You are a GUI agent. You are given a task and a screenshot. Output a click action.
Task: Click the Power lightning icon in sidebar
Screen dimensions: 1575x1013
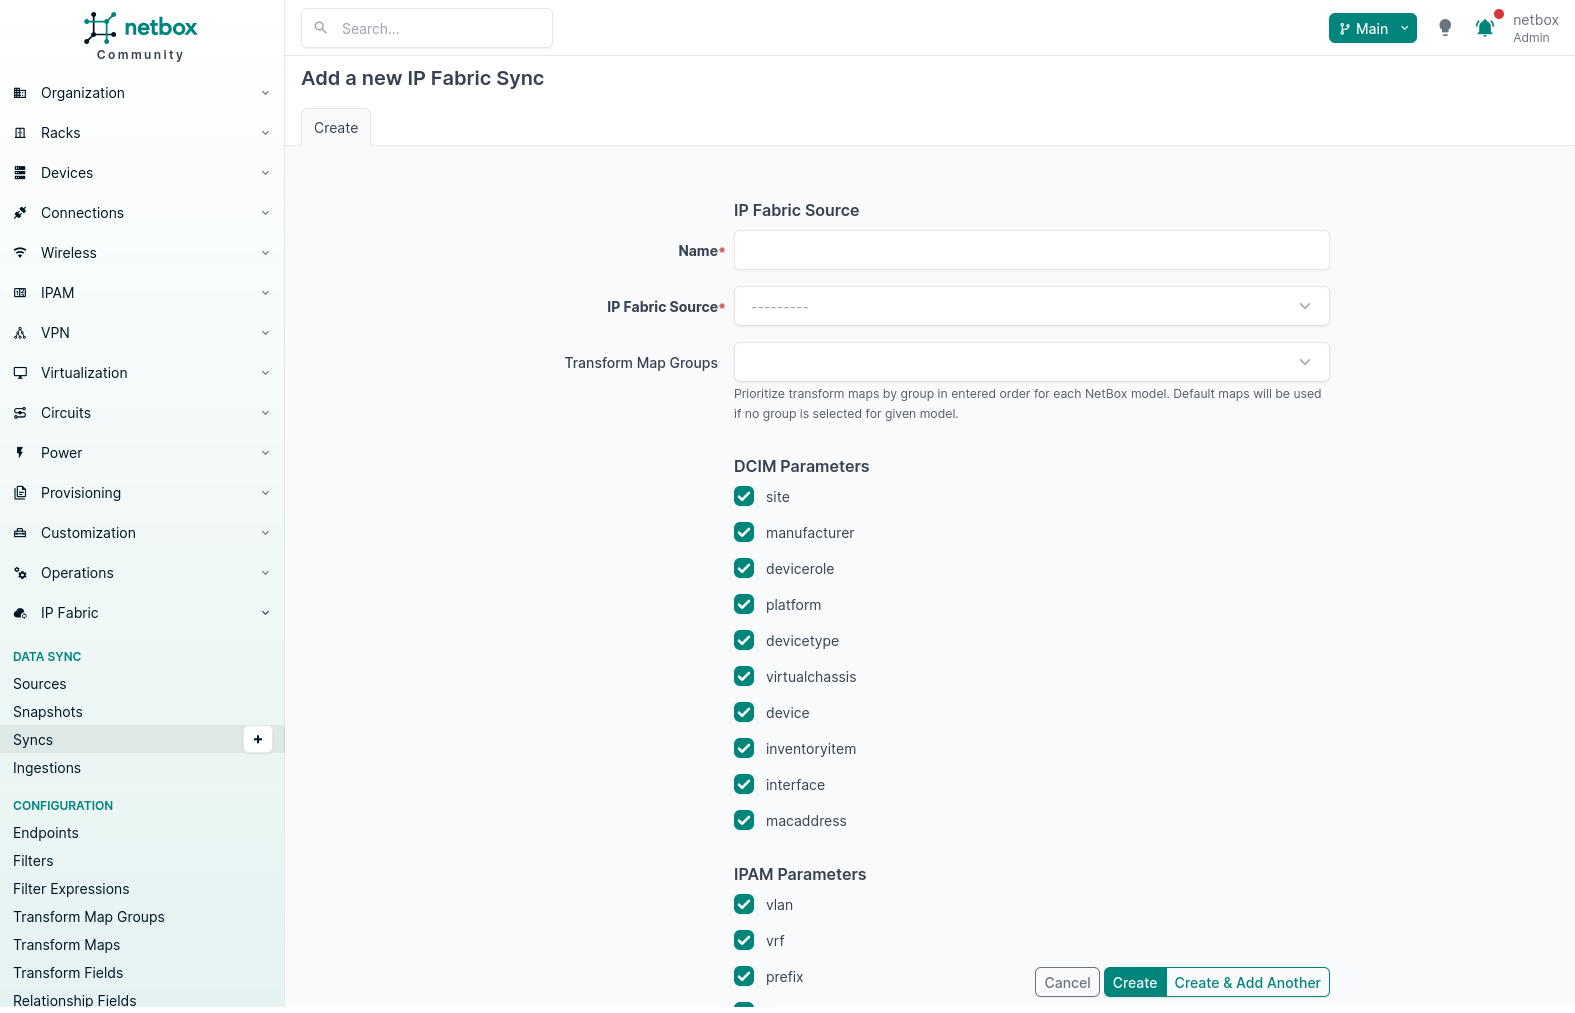pos(20,453)
